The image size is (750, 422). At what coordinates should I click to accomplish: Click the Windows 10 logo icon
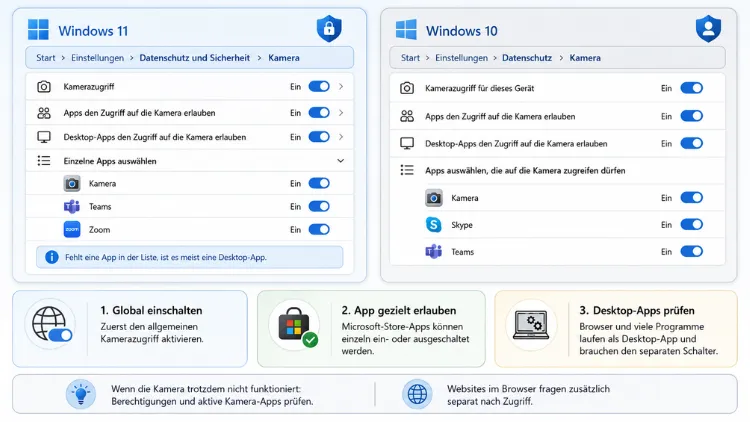click(406, 30)
